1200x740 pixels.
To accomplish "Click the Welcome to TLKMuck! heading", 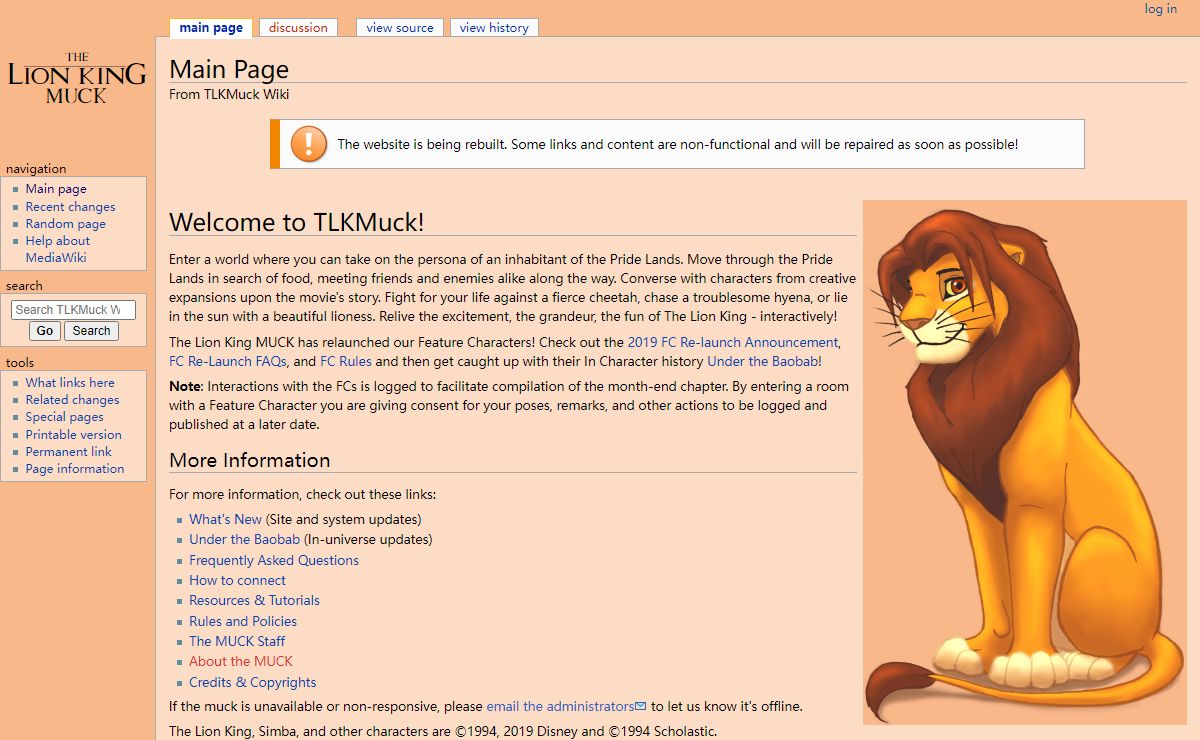I will tap(296, 222).
